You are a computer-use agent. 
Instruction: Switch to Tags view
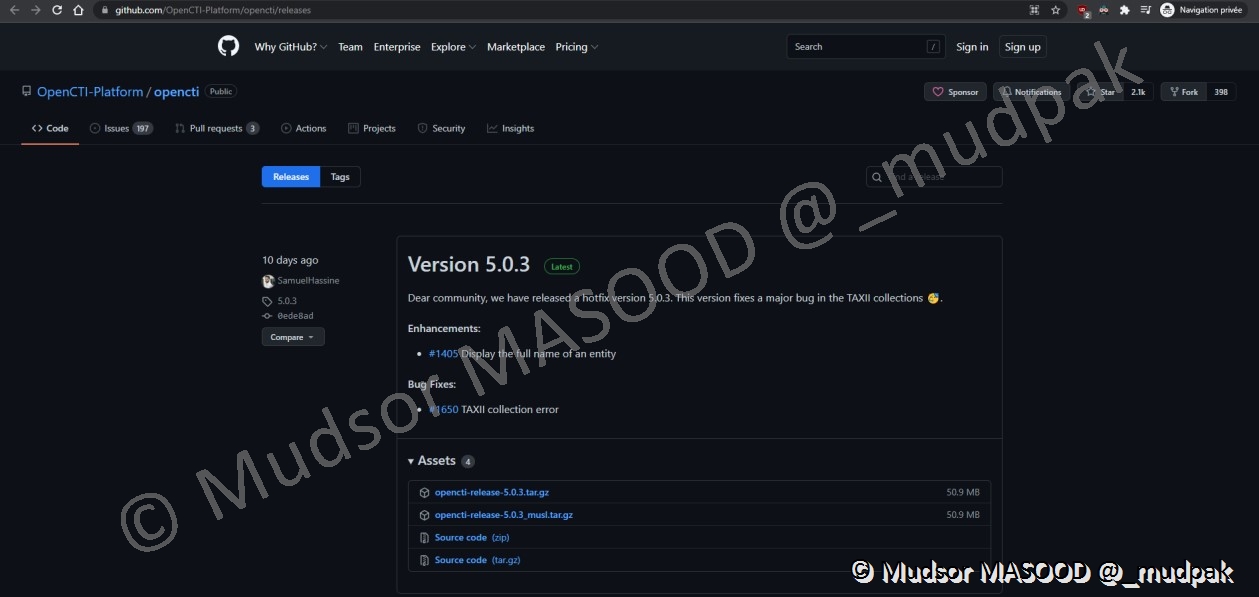pos(340,177)
